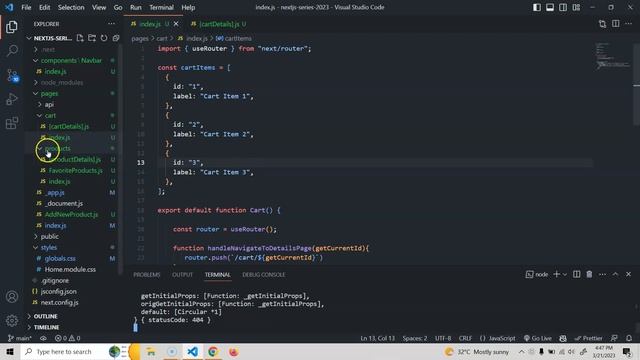Screen dimensions: 640x360
Task: Switch to DEBUG CONSOLE tab
Action: 264,274
